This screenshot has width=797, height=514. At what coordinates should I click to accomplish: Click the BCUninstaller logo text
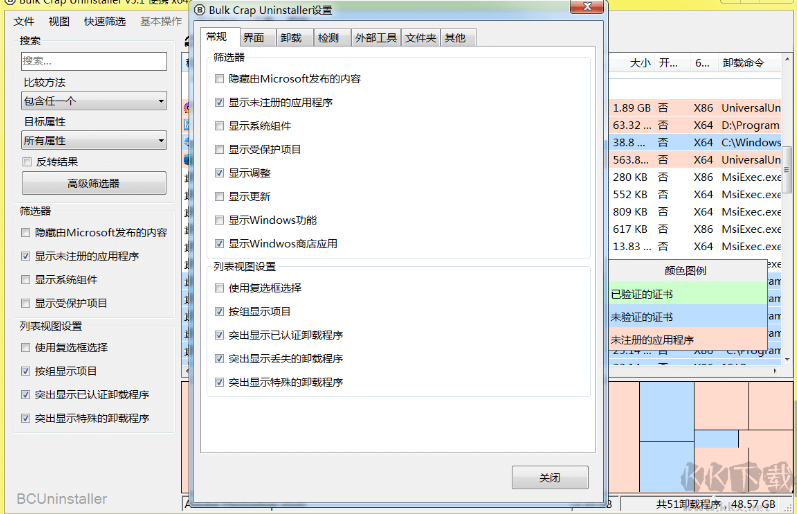click(62, 499)
